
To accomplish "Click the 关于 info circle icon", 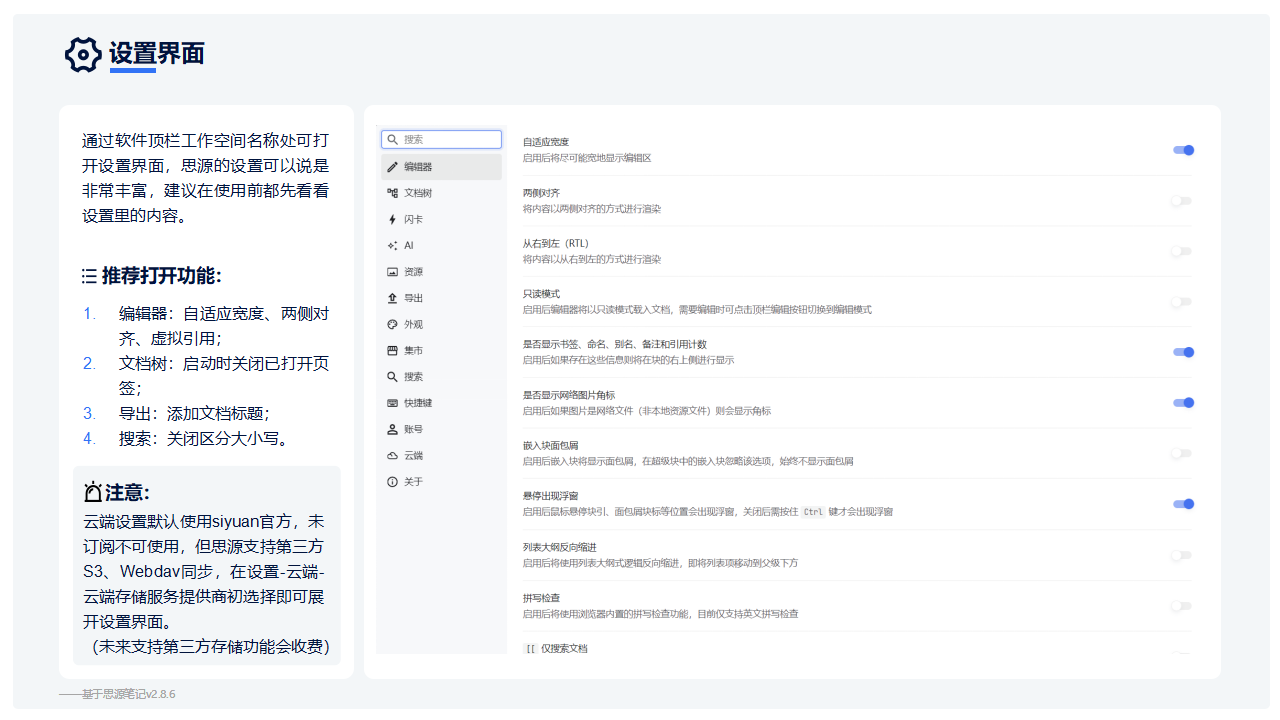I will point(391,481).
